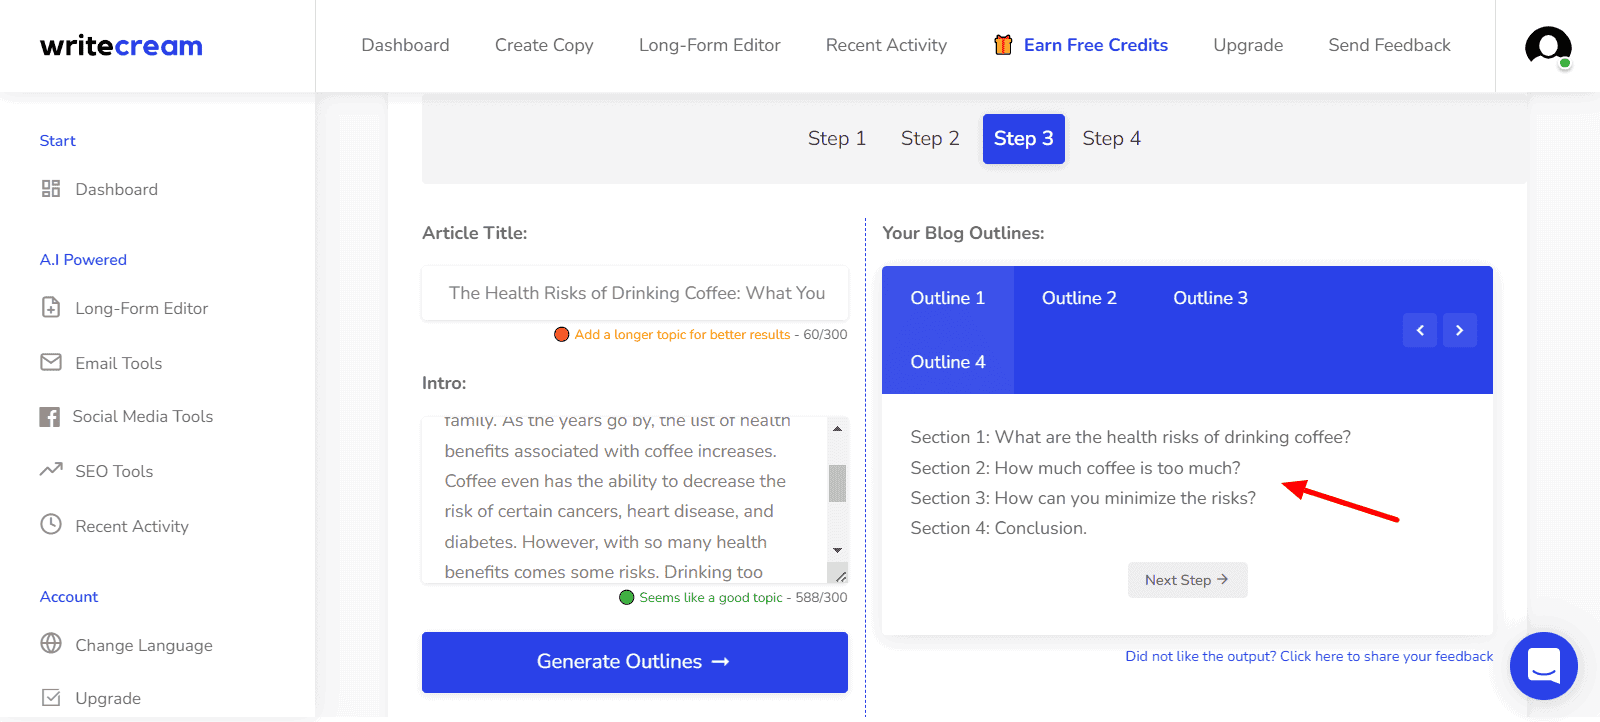Screen dimensions: 1600x722
Task: Open Outline 4 tab
Action: point(948,362)
